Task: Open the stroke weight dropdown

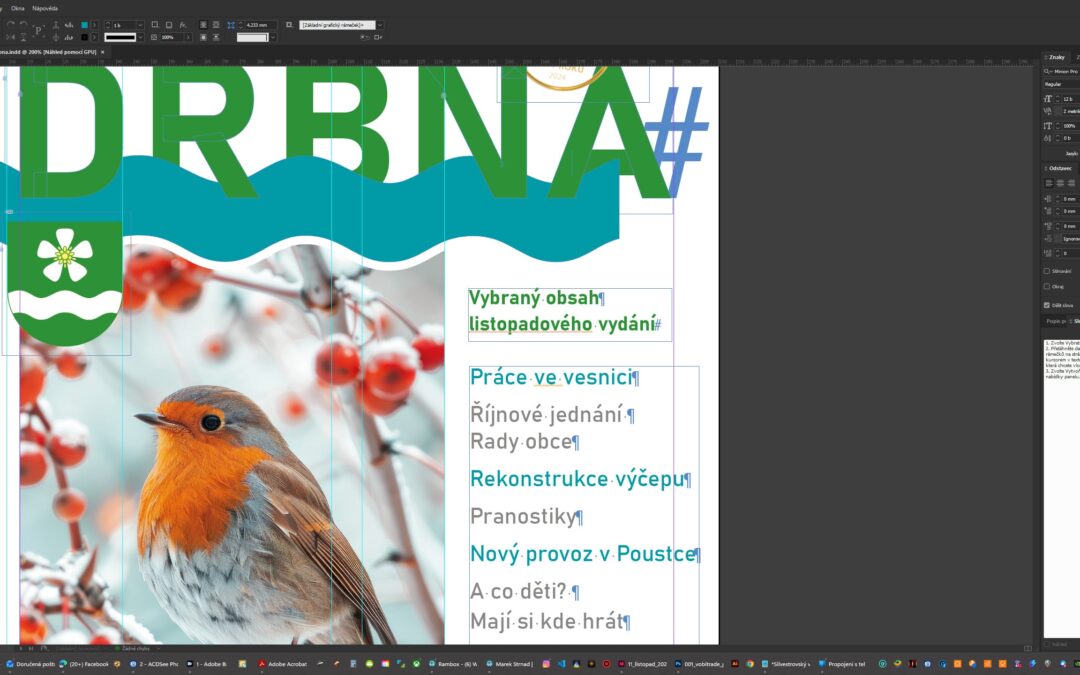Action: point(140,24)
